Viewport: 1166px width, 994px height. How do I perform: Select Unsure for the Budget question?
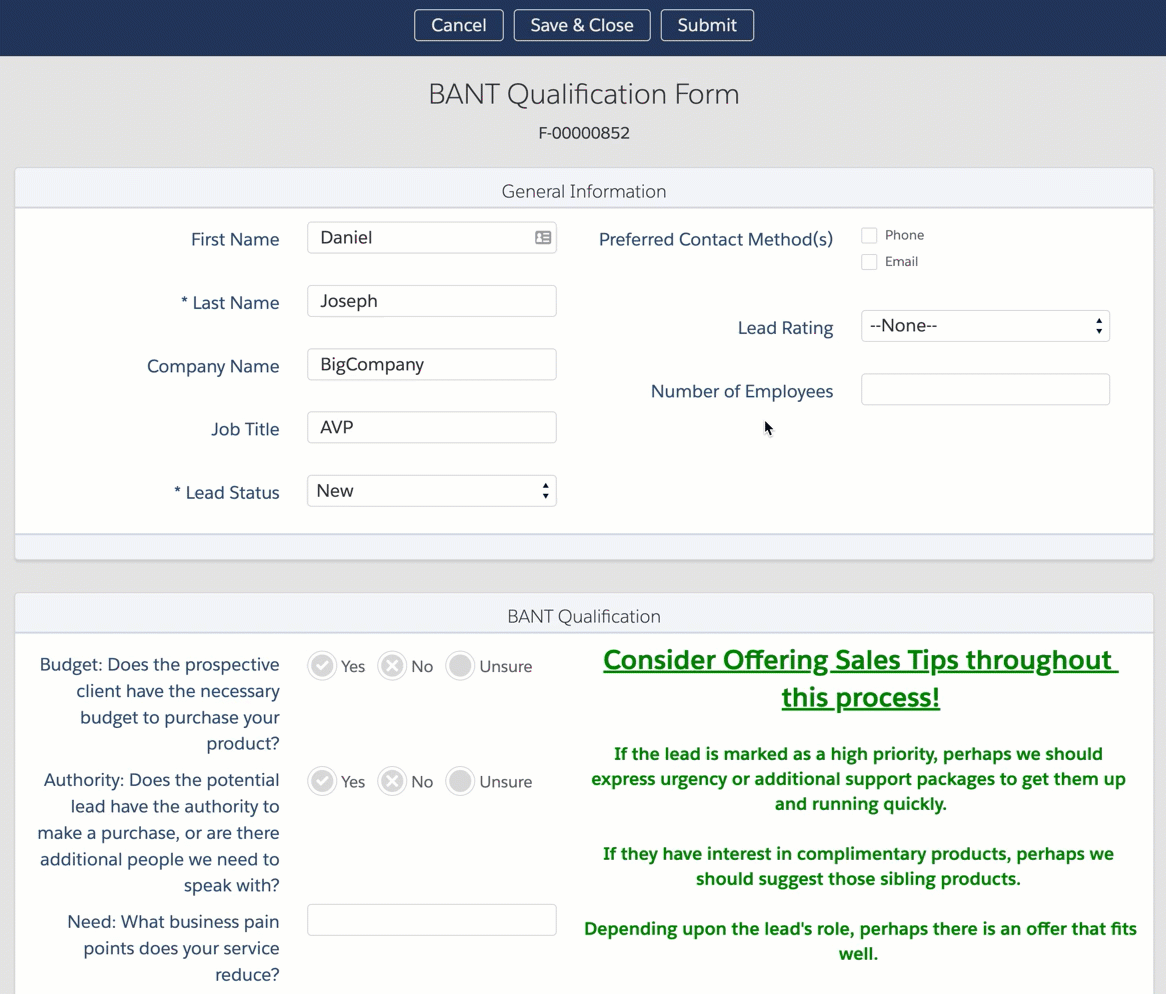(460, 666)
